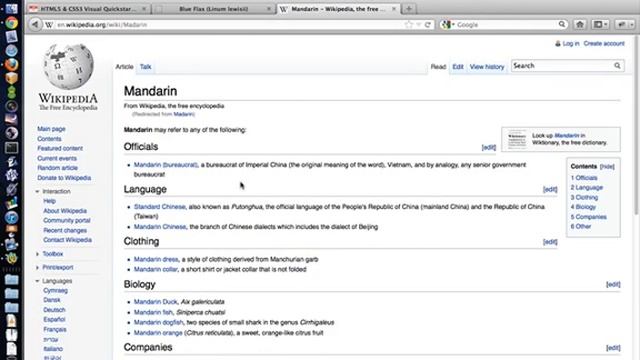Click the address bar URL field
Image resolution: width=640 pixels, height=360 pixels.
tap(229, 25)
